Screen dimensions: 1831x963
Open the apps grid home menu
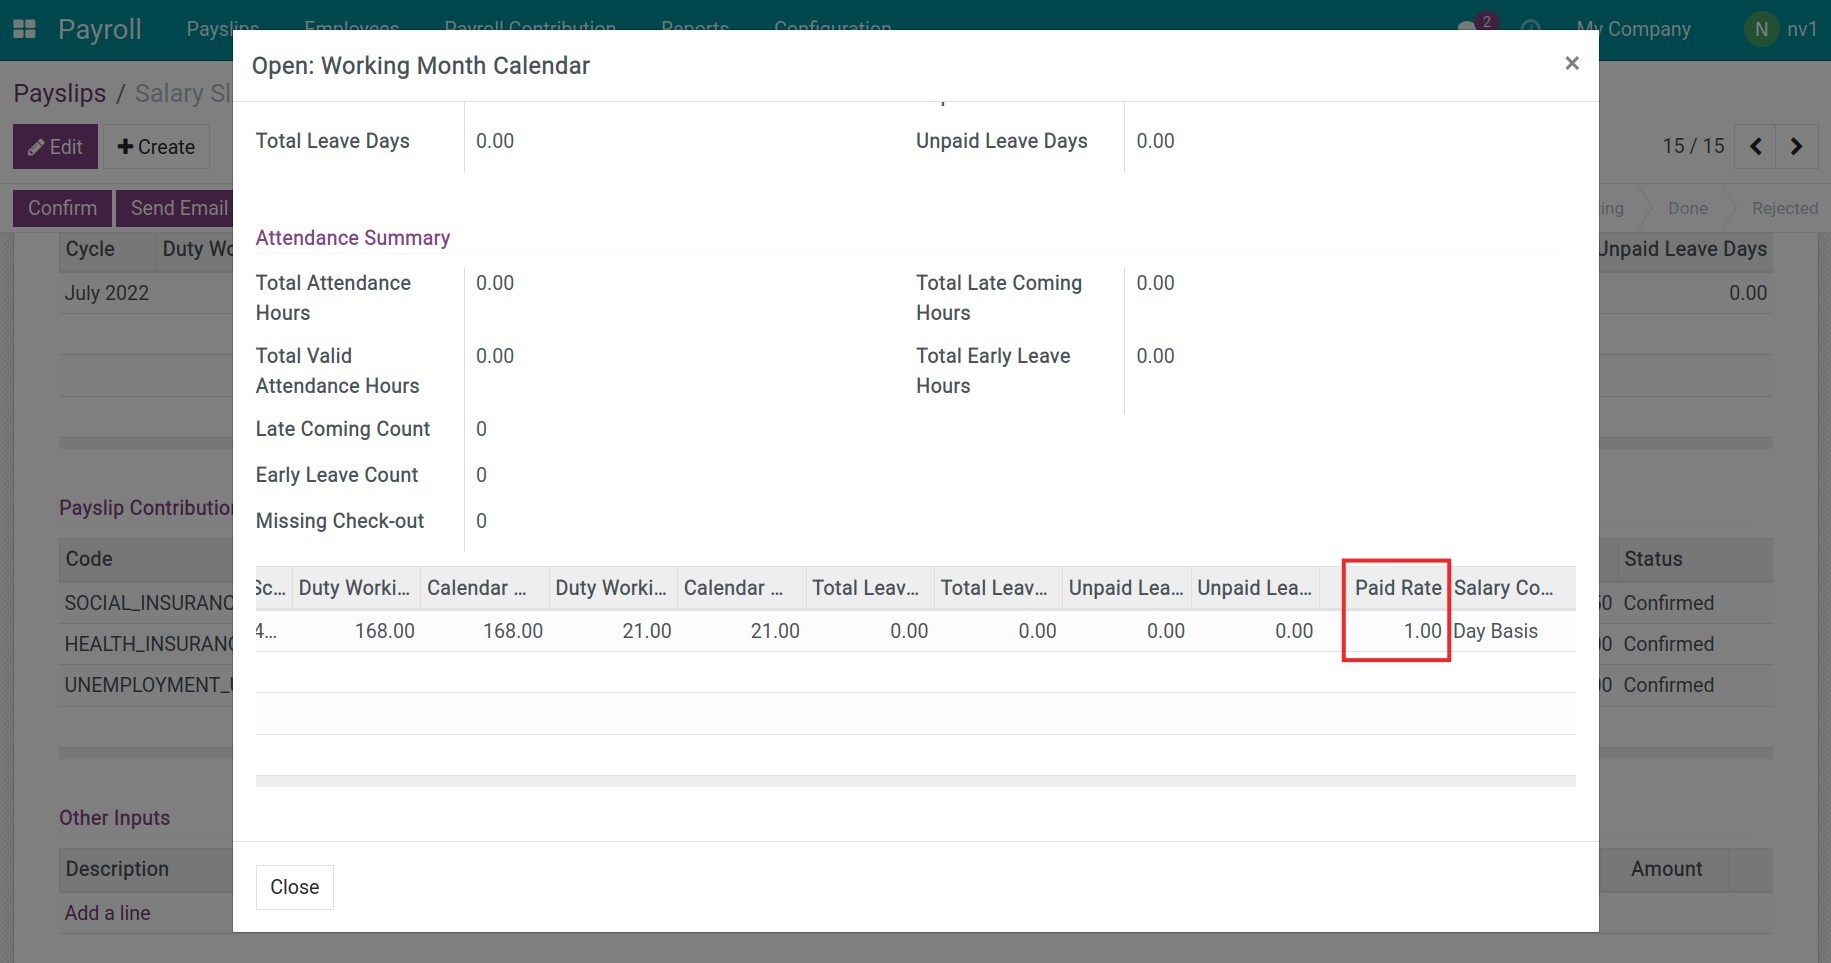click(x=24, y=29)
